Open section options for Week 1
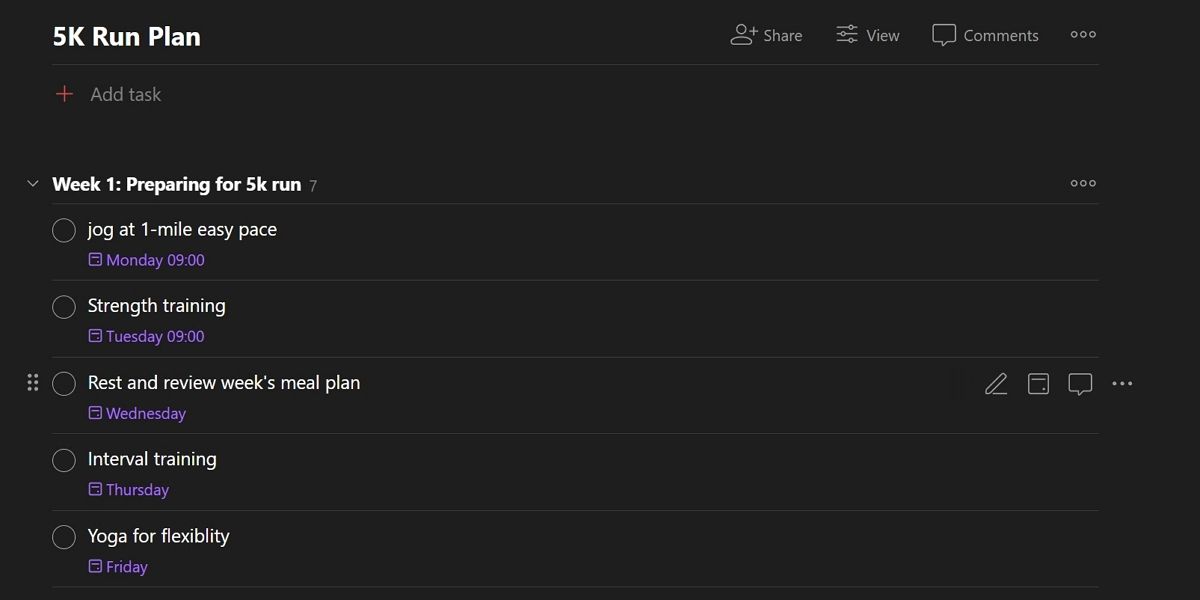Image resolution: width=1200 pixels, height=600 pixels. click(1083, 183)
